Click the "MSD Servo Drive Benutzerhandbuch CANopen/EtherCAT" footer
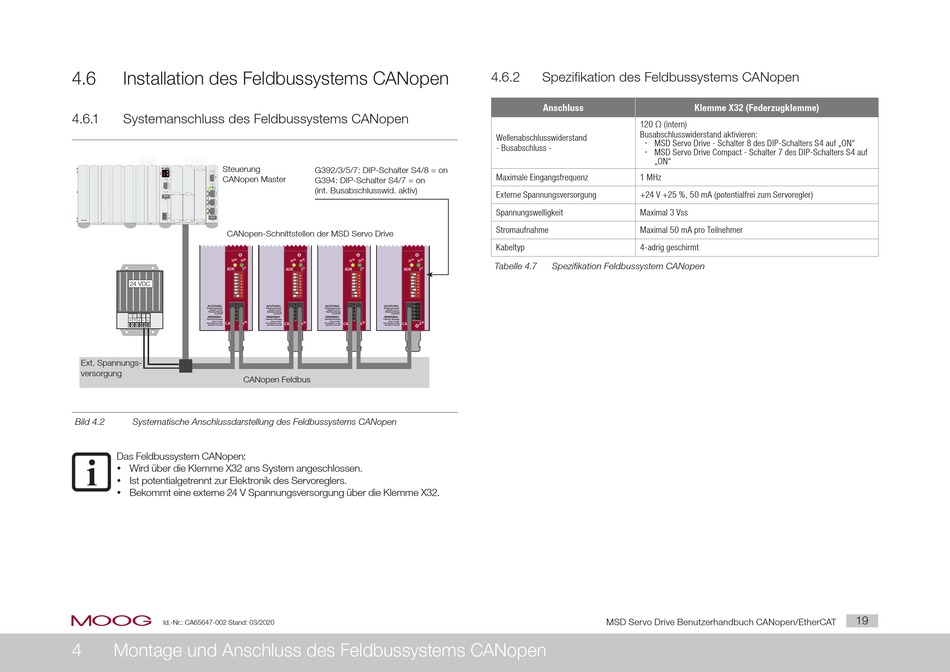 tap(721, 622)
